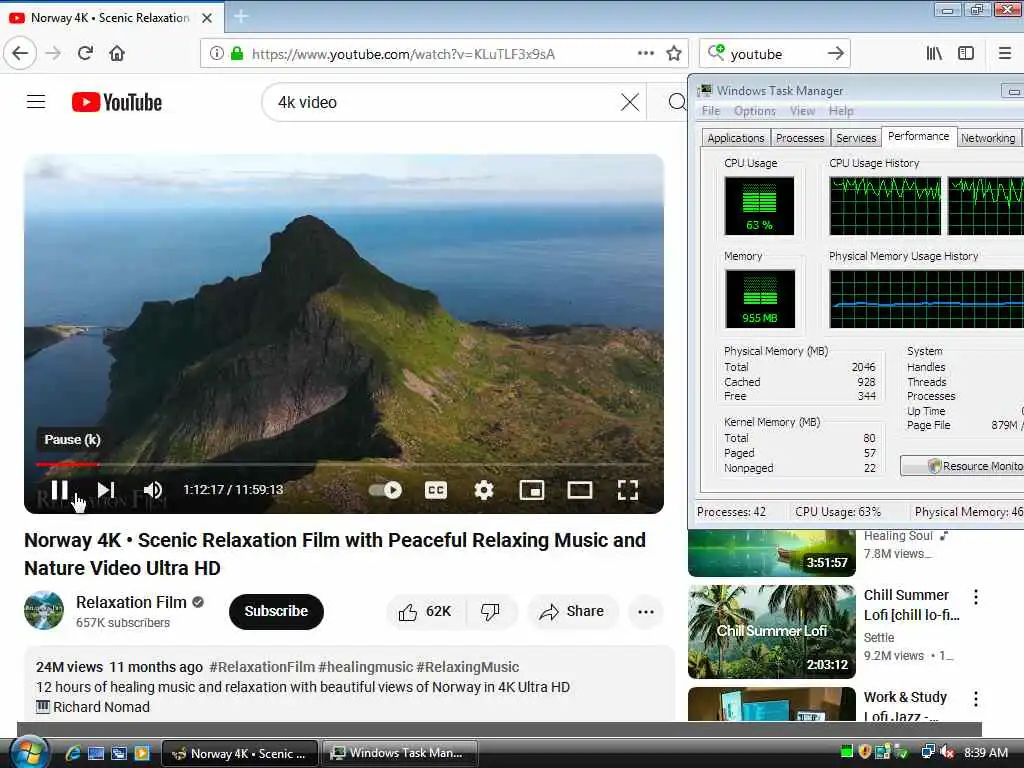
Task: Toggle the autoplay switch in player
Action: pyautogui.click(x=385, y=490)
